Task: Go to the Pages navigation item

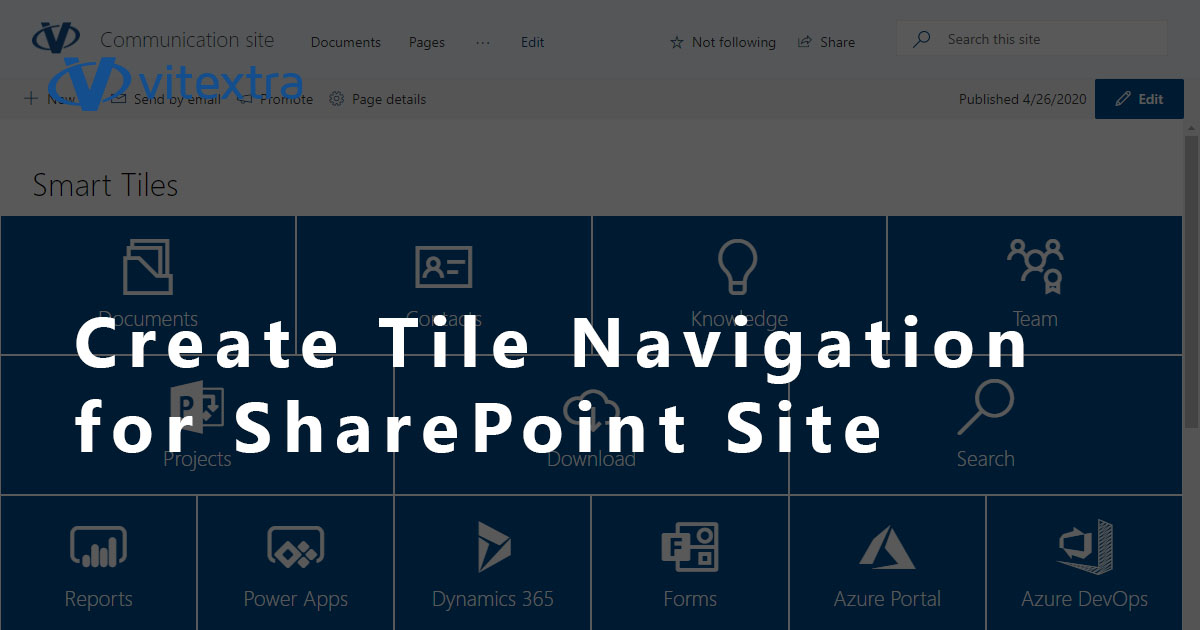Action: tap(426, 42)
